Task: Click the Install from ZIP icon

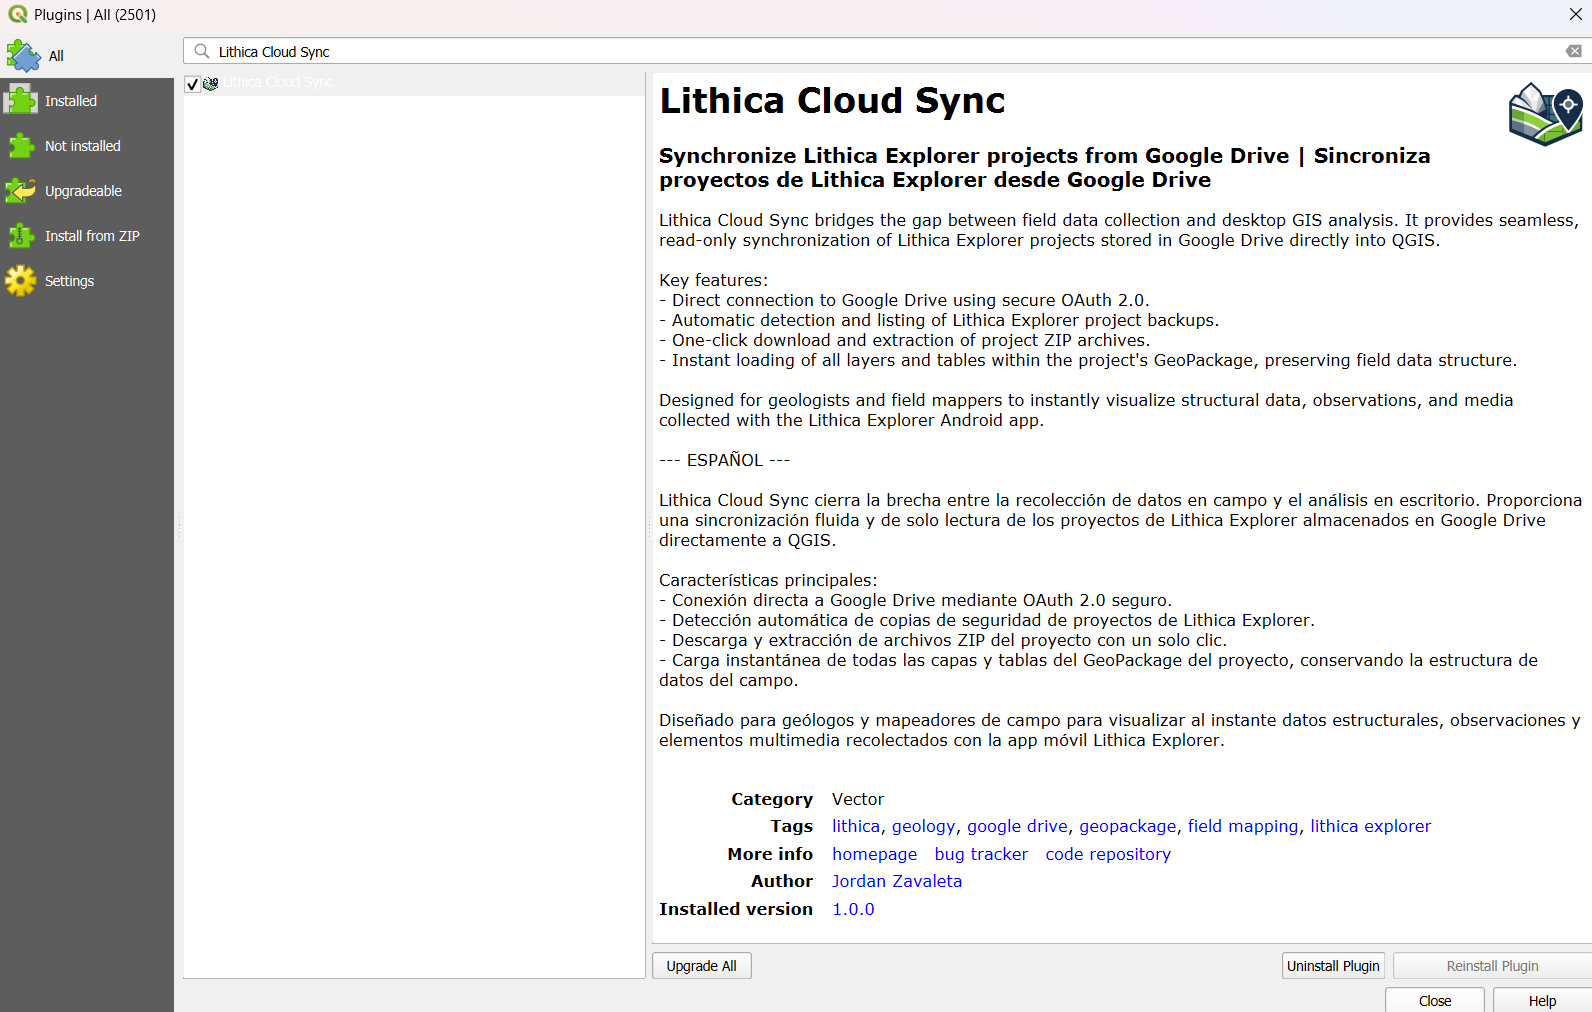Action: pos(21,236)
